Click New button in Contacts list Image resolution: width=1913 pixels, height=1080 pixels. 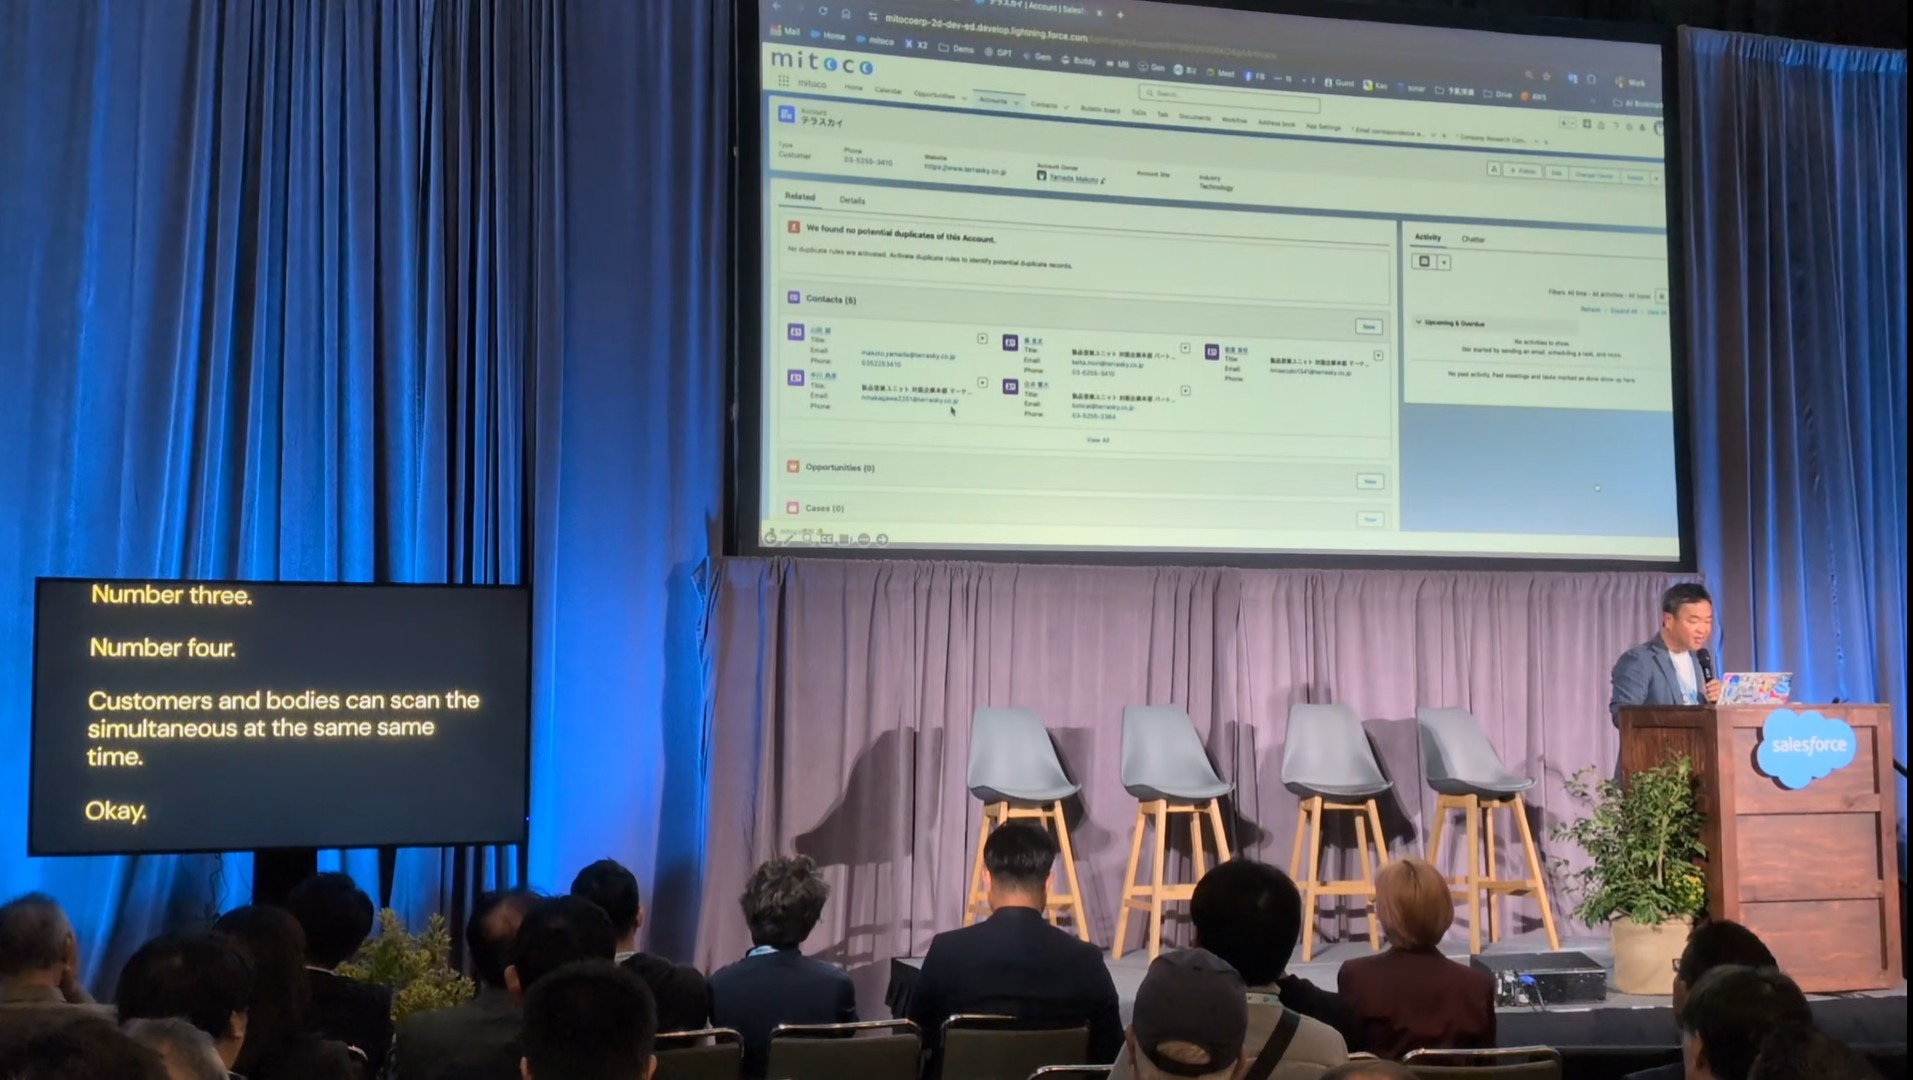1368,326
